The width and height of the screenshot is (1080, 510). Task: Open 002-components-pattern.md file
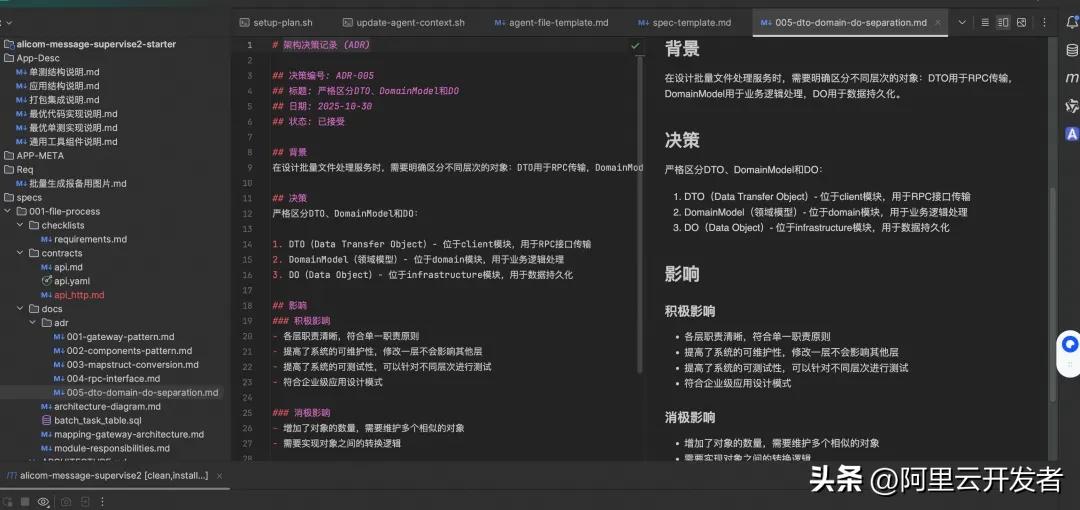[x=123, y=351]
